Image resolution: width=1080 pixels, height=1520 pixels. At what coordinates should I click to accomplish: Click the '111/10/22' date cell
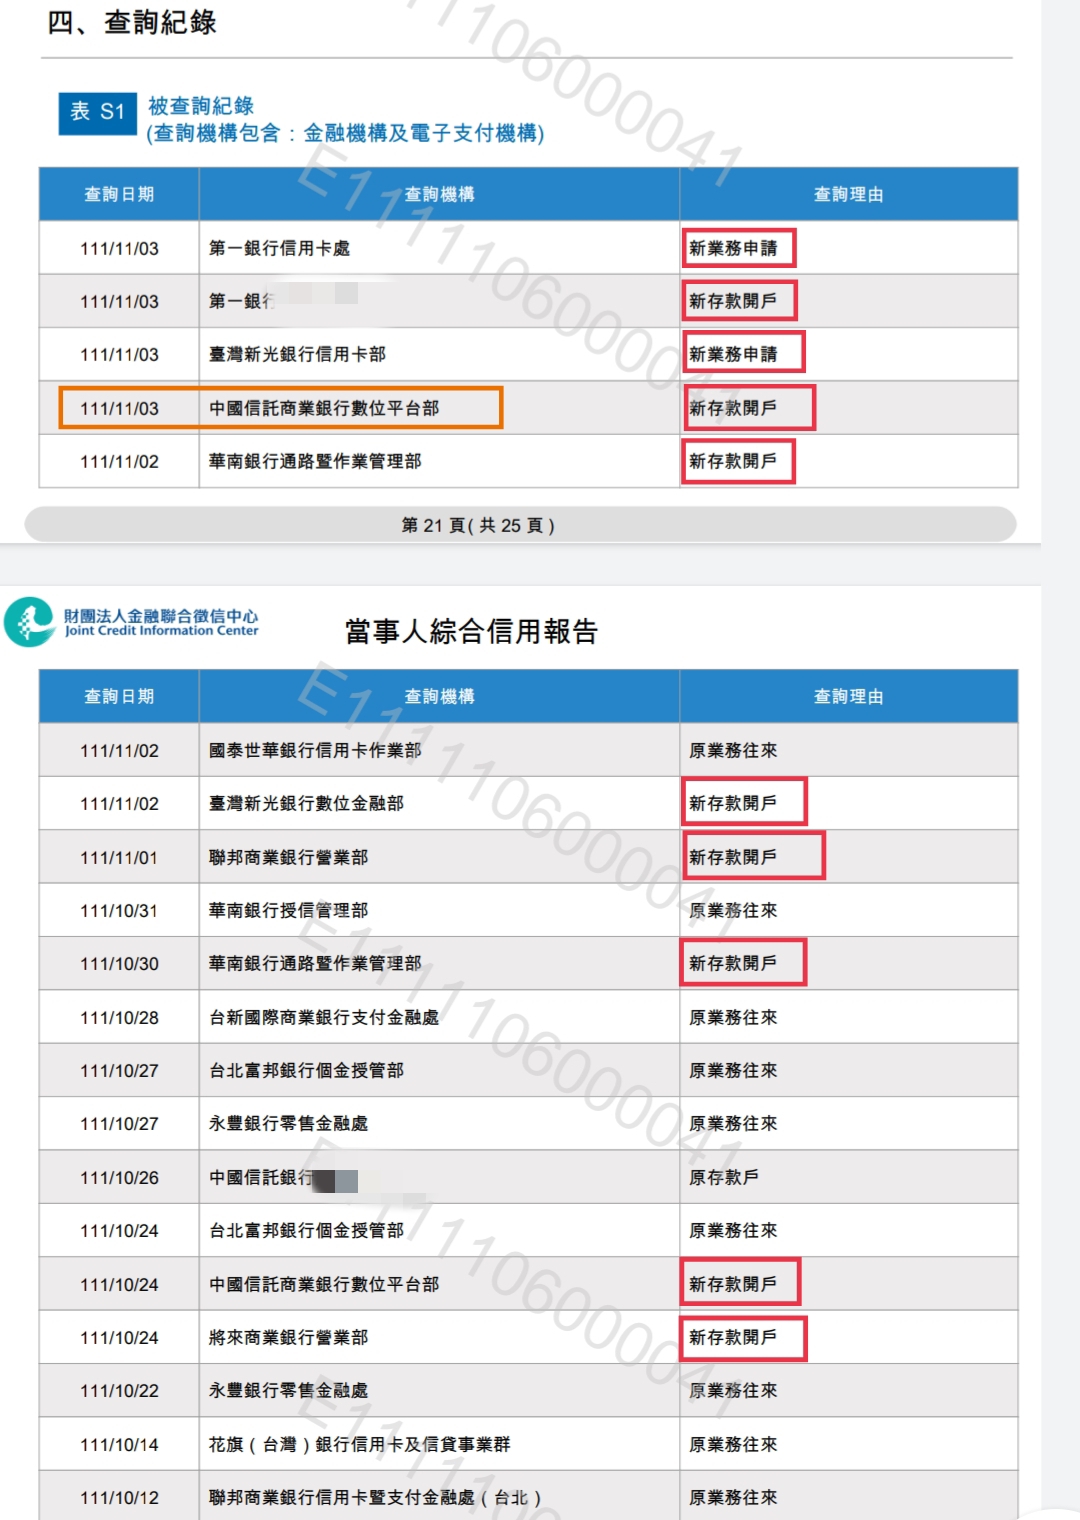pyautogui.click(x=119, y=1390)
